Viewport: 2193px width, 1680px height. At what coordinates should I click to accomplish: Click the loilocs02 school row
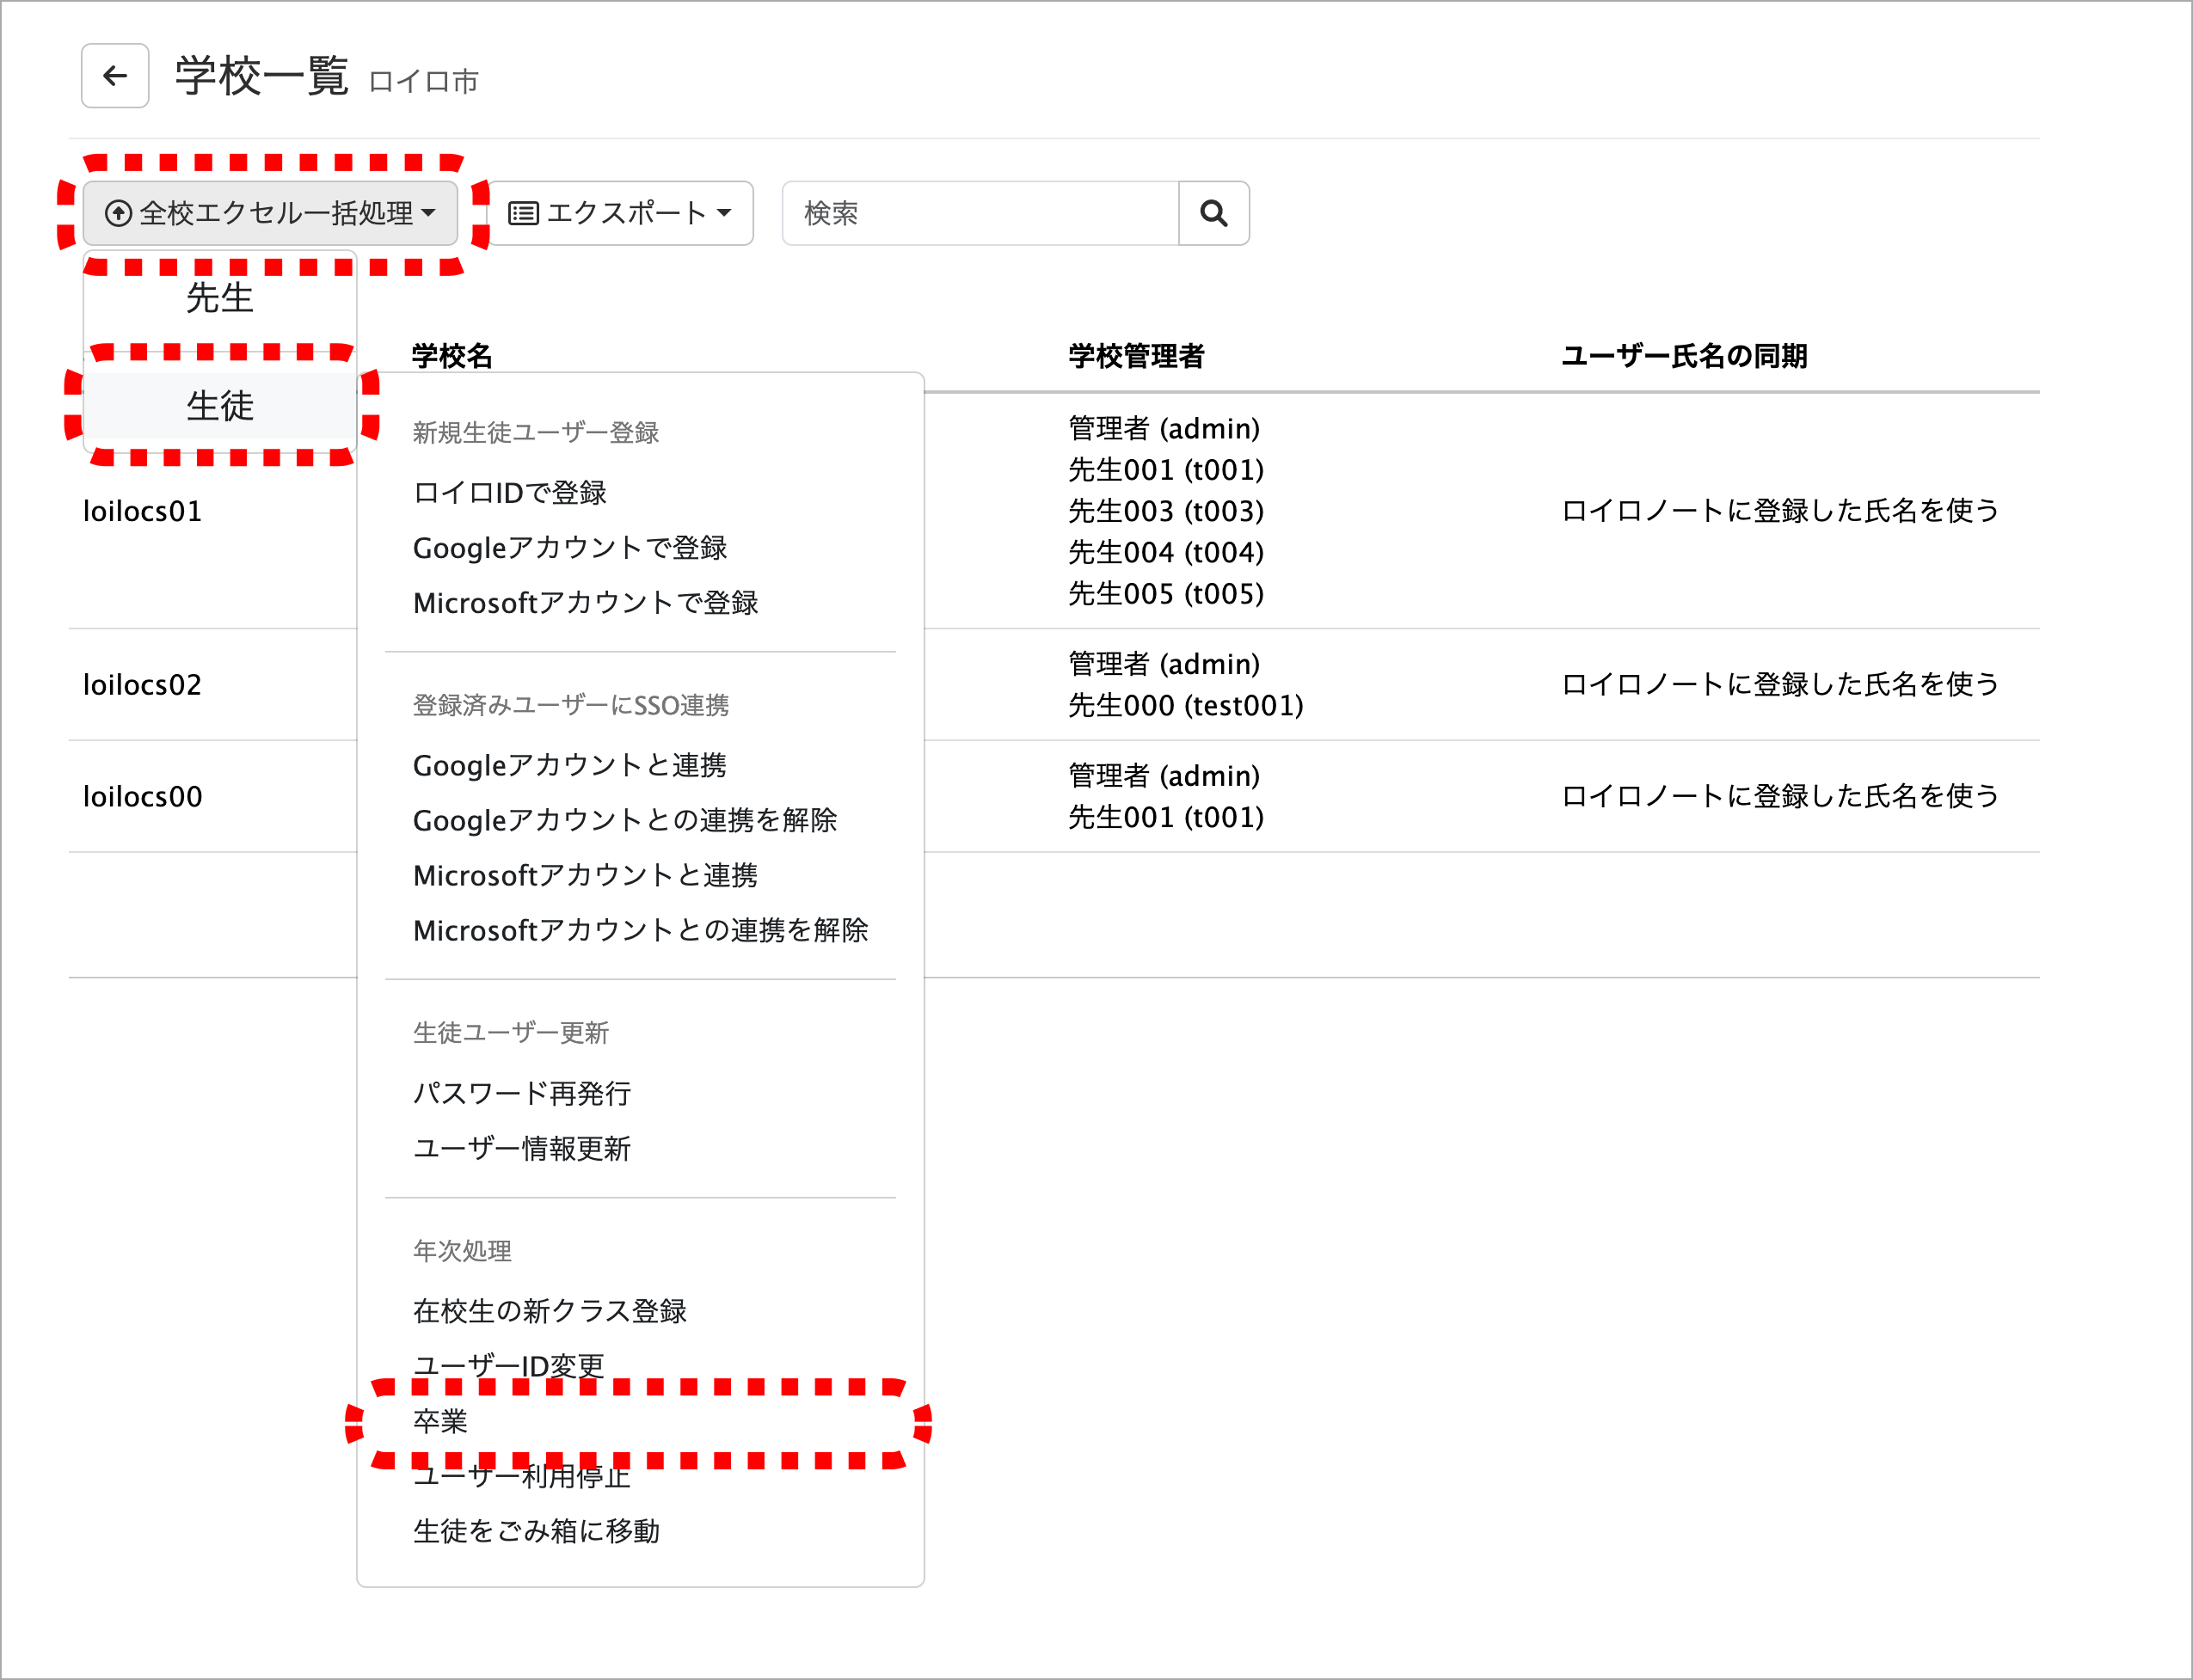point(143,685)
